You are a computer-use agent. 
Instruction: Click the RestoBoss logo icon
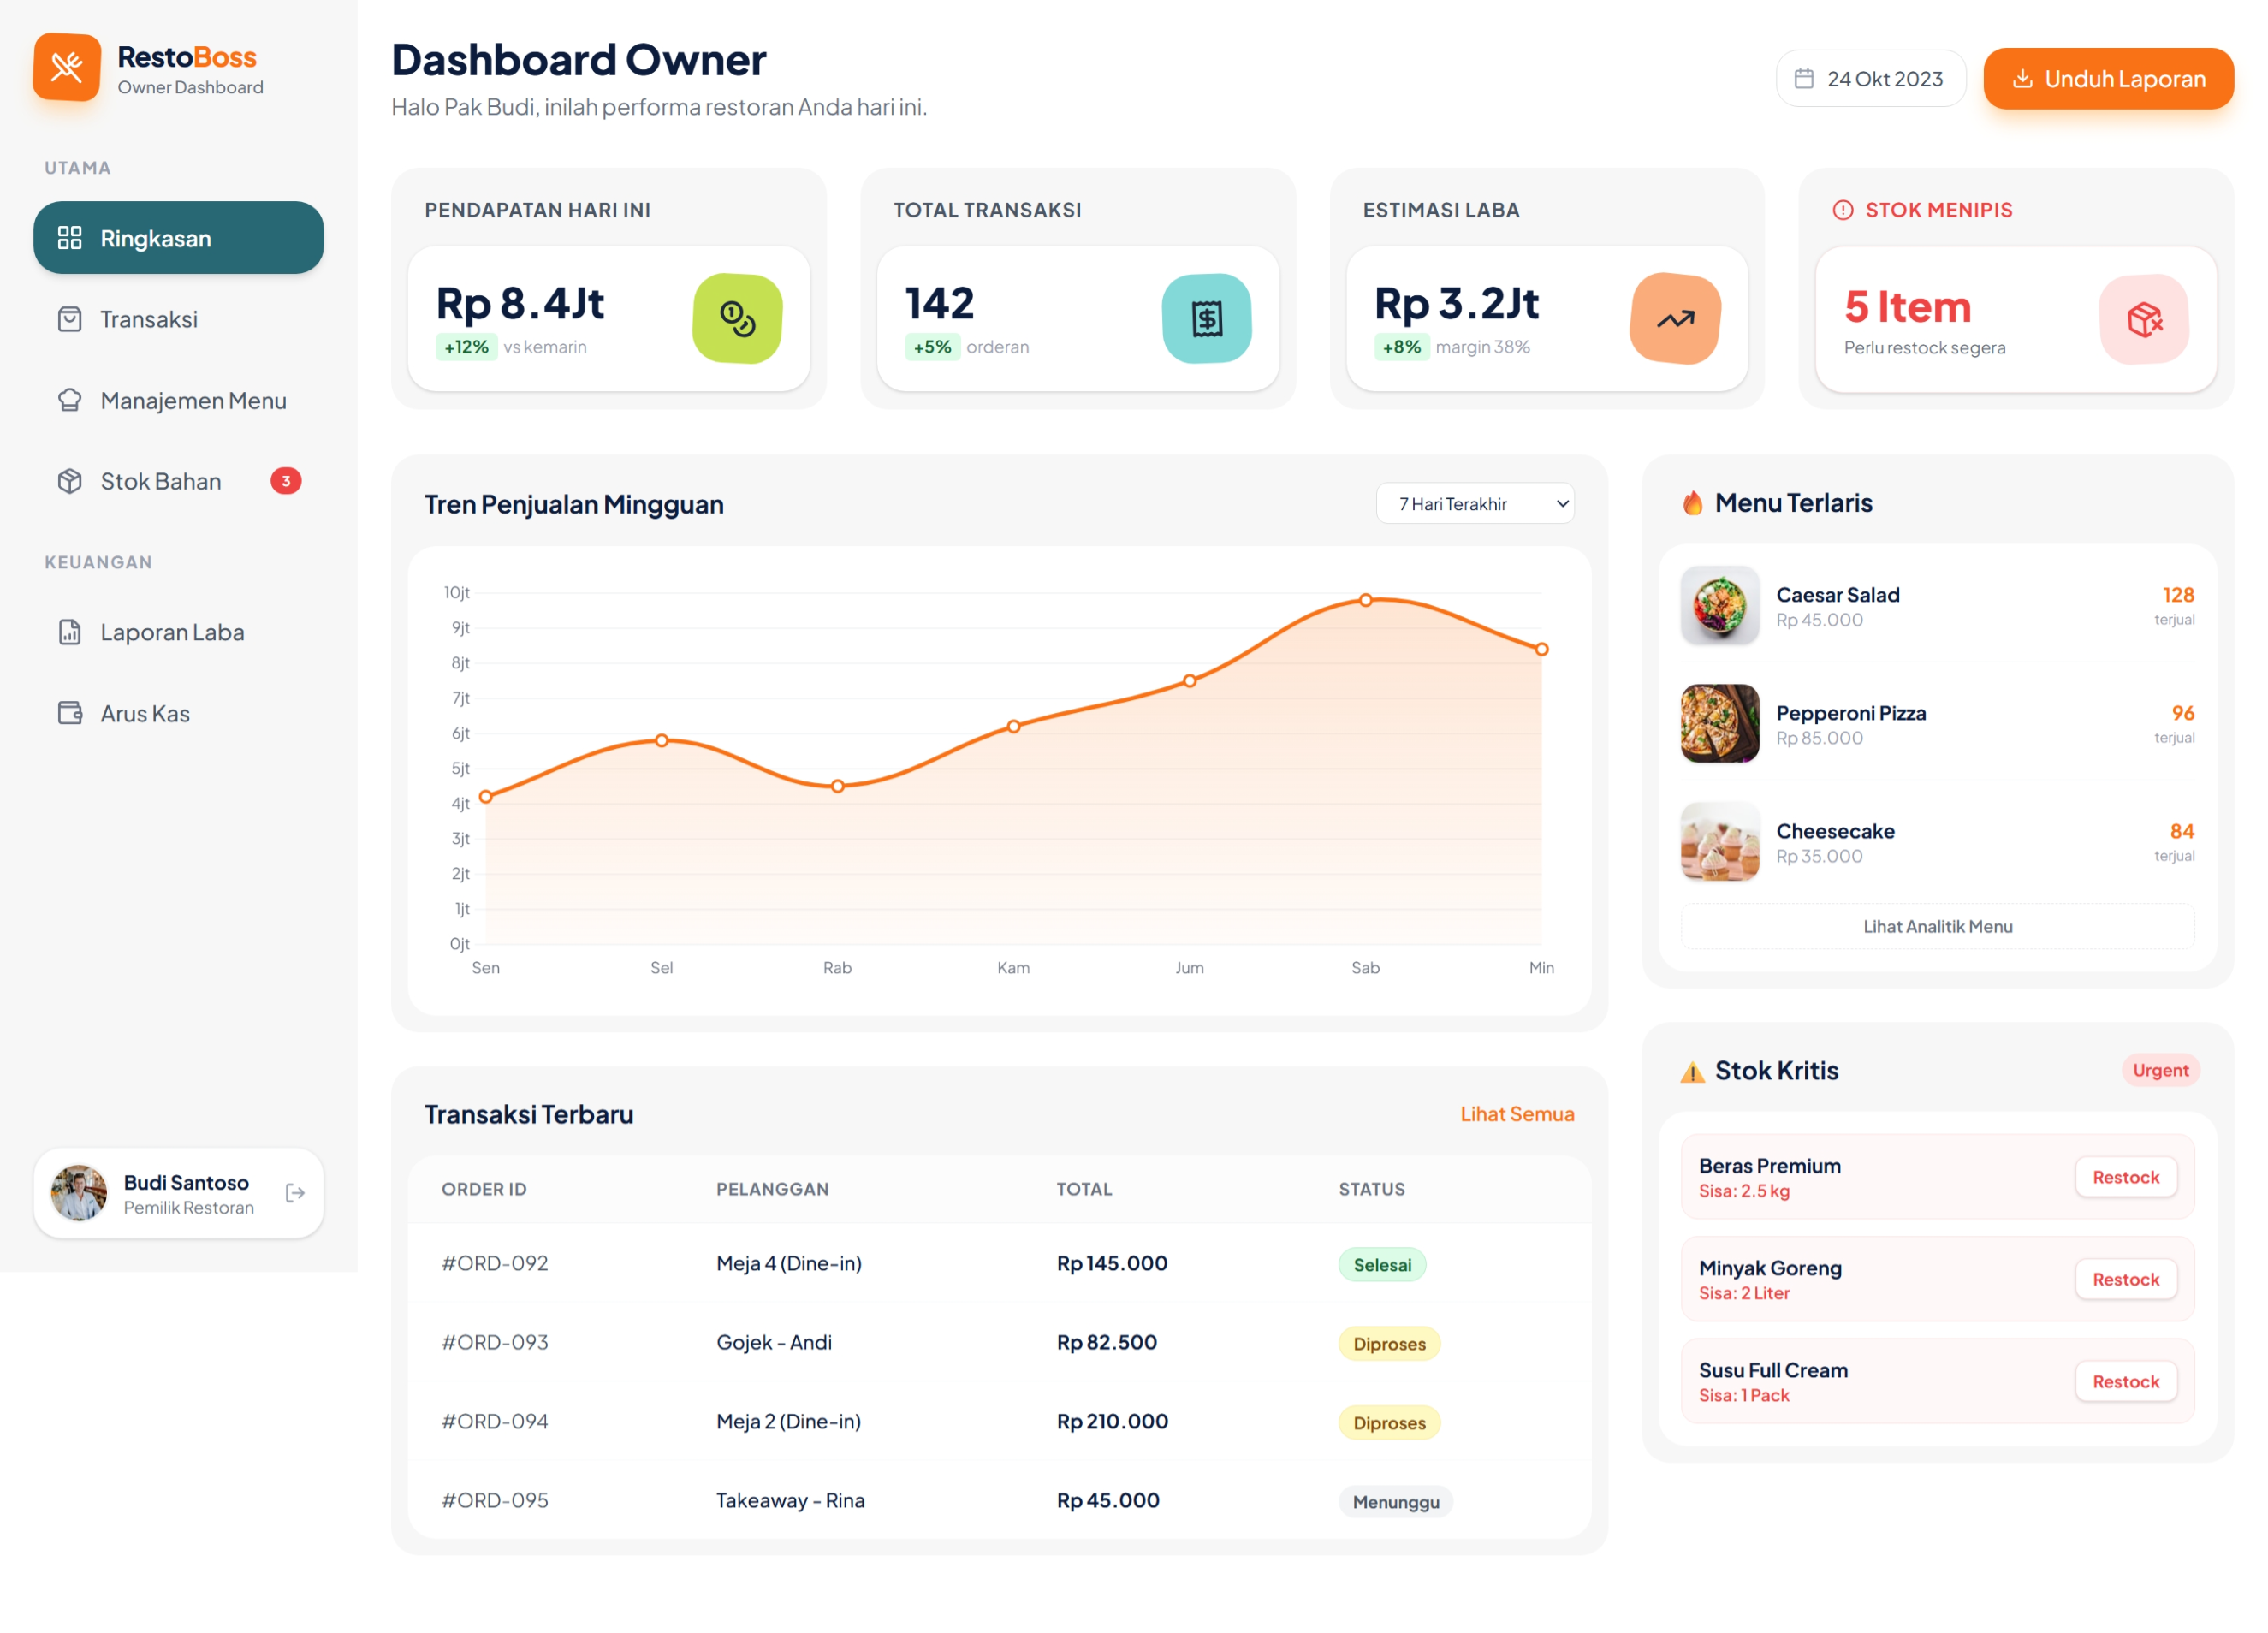[x=67, y=67]
